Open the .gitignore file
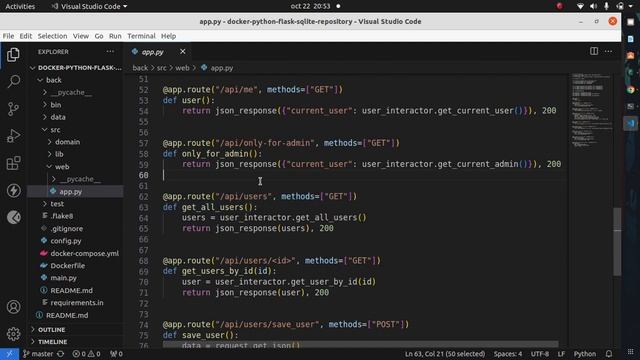The image size is (640, 360). (76, 229)
